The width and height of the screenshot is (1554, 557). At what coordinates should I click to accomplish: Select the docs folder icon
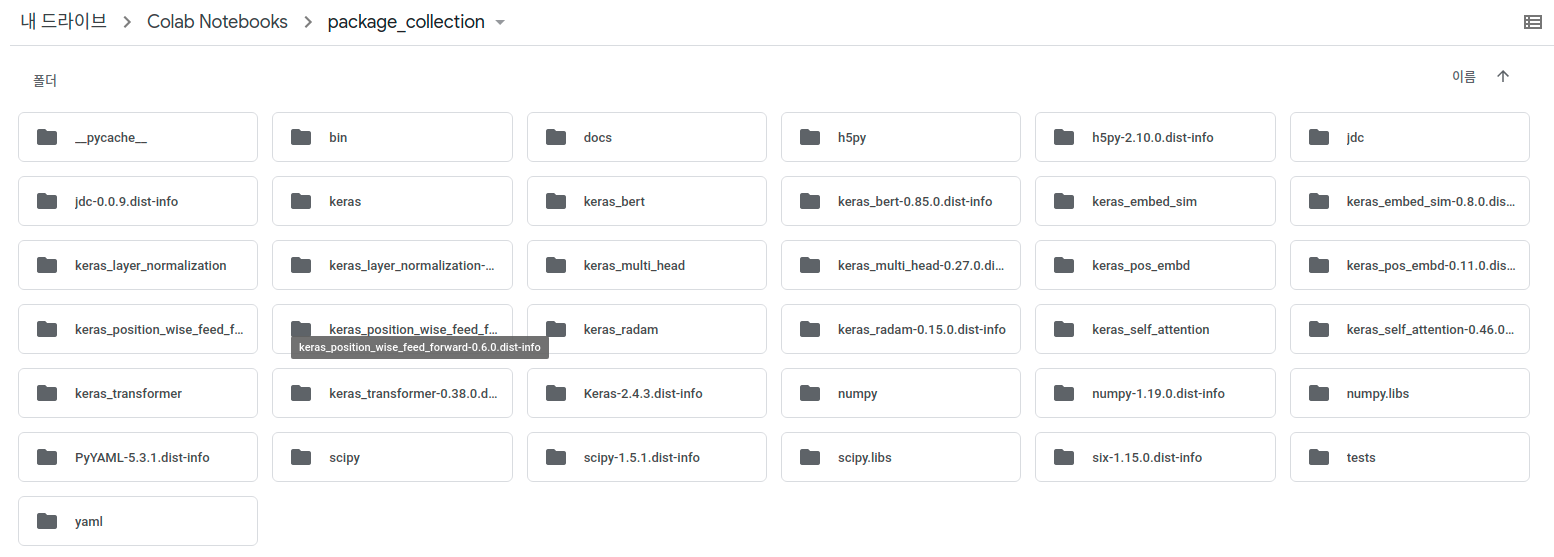pos(555,137)
